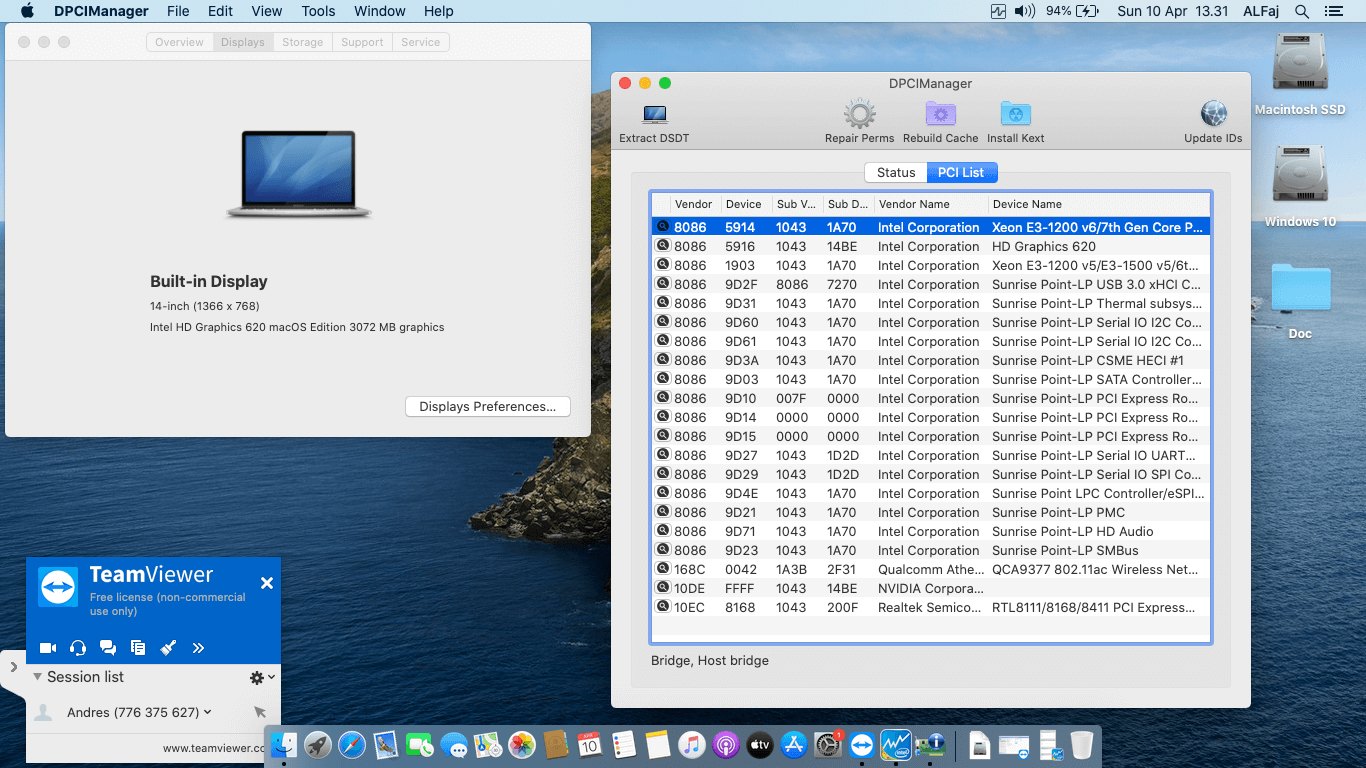Viewport: 1366px width, 768px height.
Task: Click the Displays Preferences button
Action: 487,407
